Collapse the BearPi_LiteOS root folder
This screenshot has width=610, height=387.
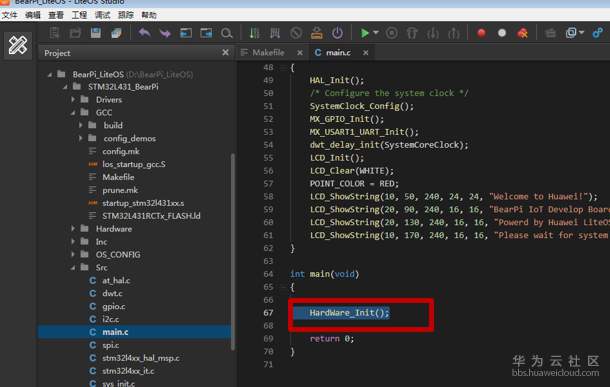(50, 74)
